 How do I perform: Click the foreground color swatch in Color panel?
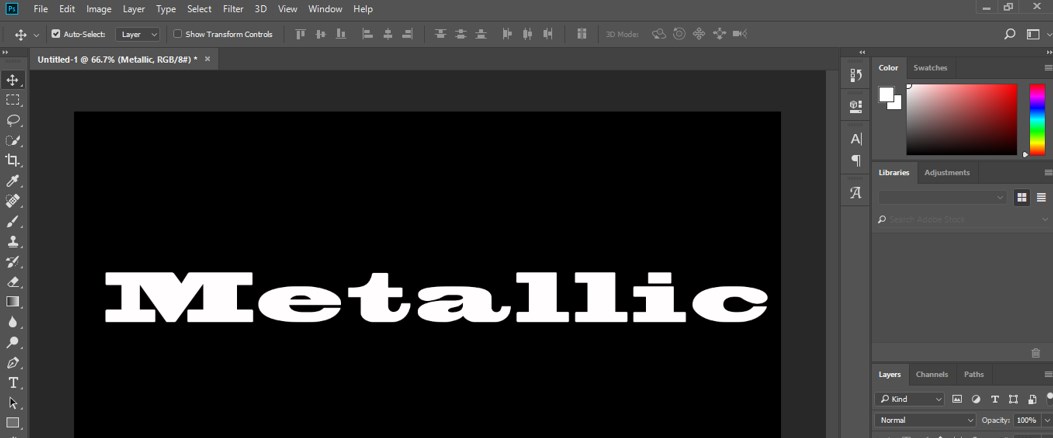[886, 94]
